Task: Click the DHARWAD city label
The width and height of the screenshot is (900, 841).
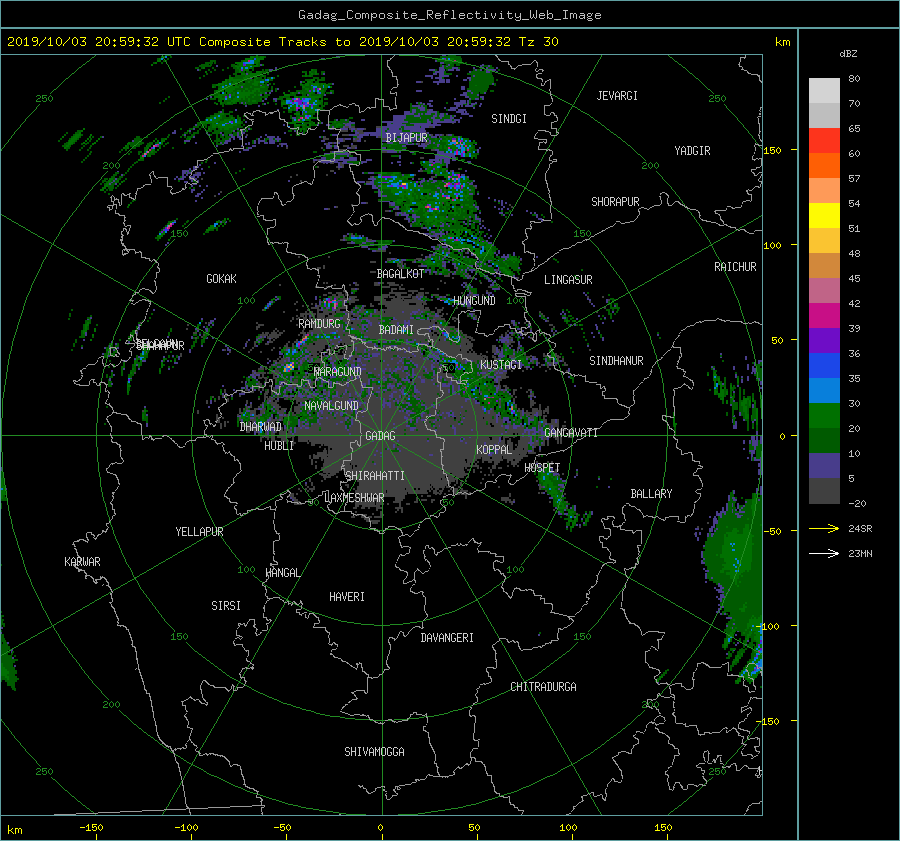Action: (261, 427)
